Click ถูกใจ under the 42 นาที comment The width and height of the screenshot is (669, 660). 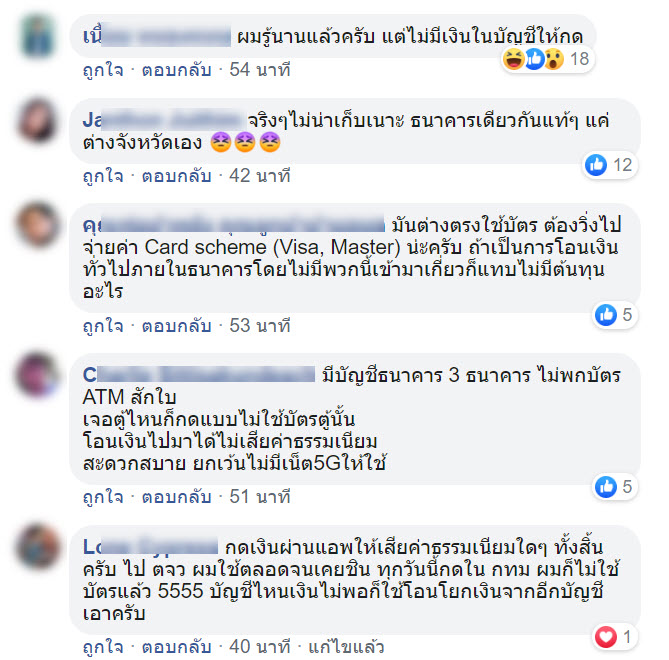pyautogui.click(x=103, y=175)
